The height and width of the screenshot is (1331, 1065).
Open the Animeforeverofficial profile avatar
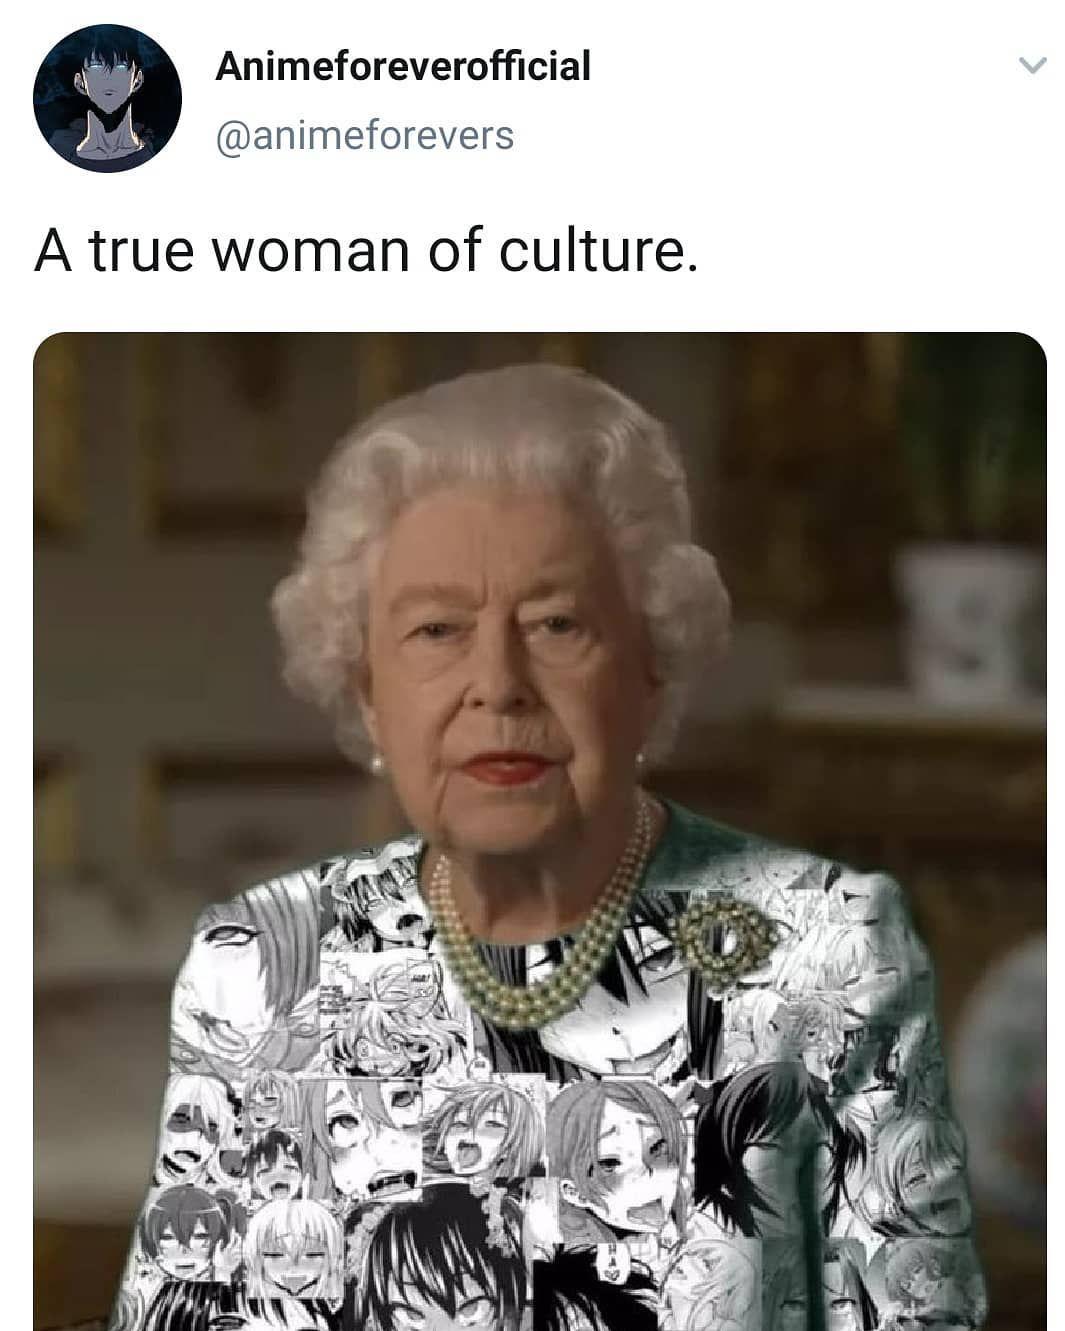(107, 98)
